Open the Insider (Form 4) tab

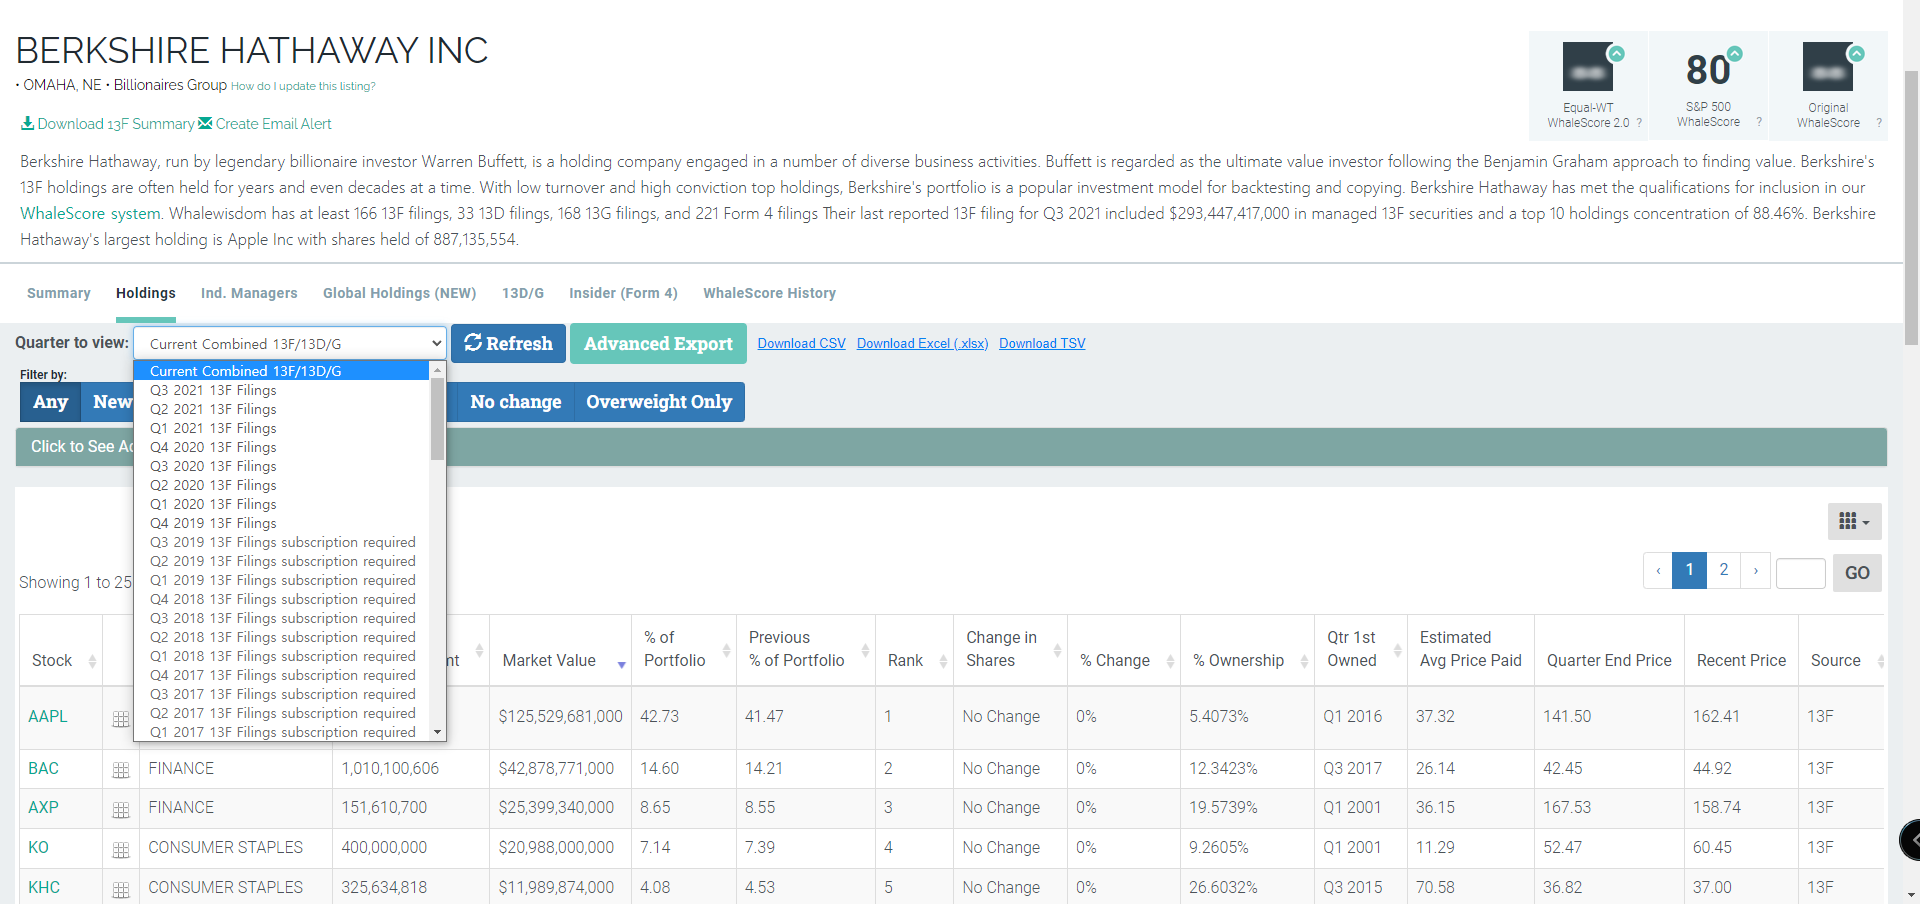coord(623,293)
